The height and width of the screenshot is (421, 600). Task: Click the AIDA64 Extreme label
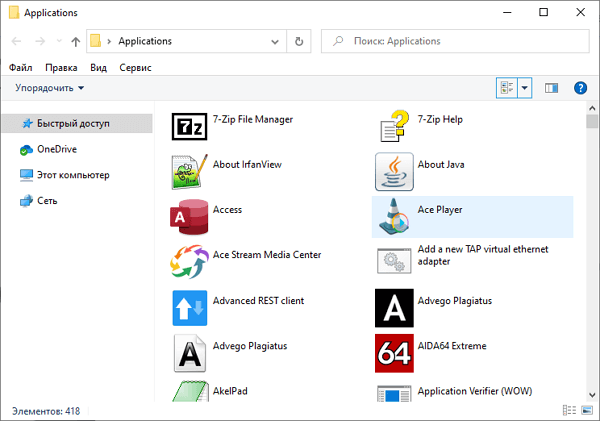coord(452,346)
